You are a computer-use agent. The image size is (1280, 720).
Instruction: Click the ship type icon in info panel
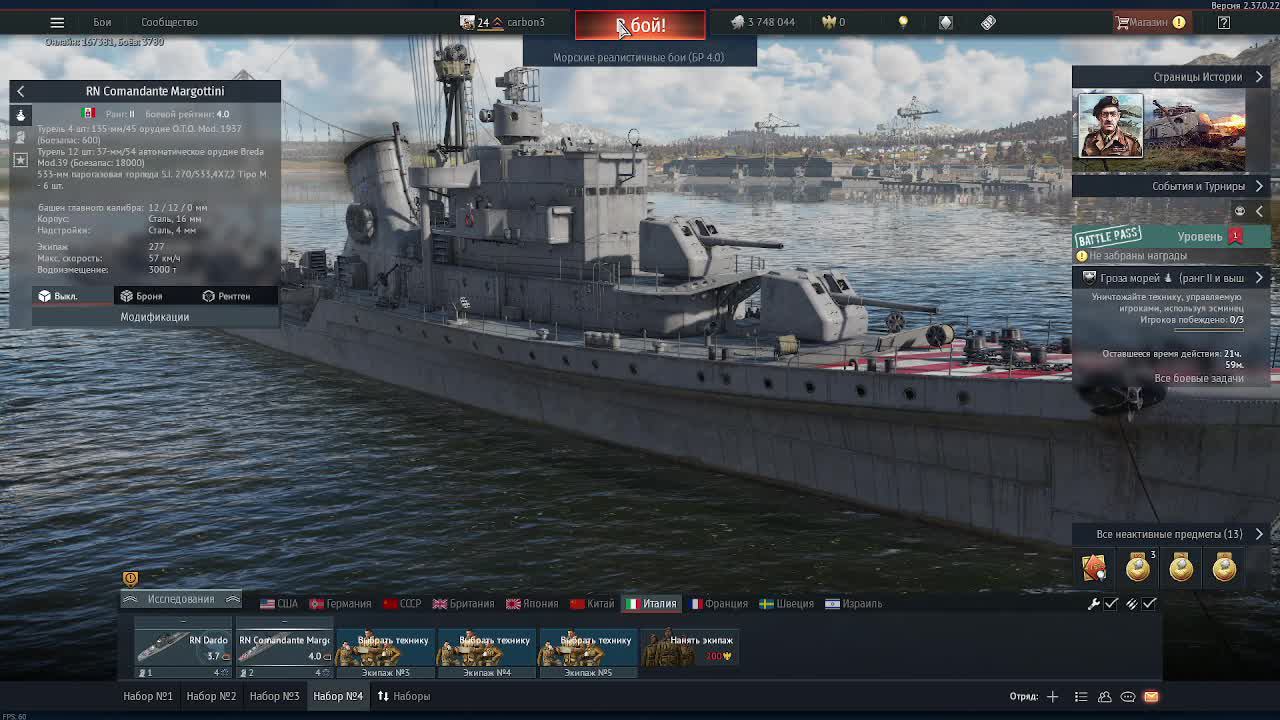tap(20, 115)
